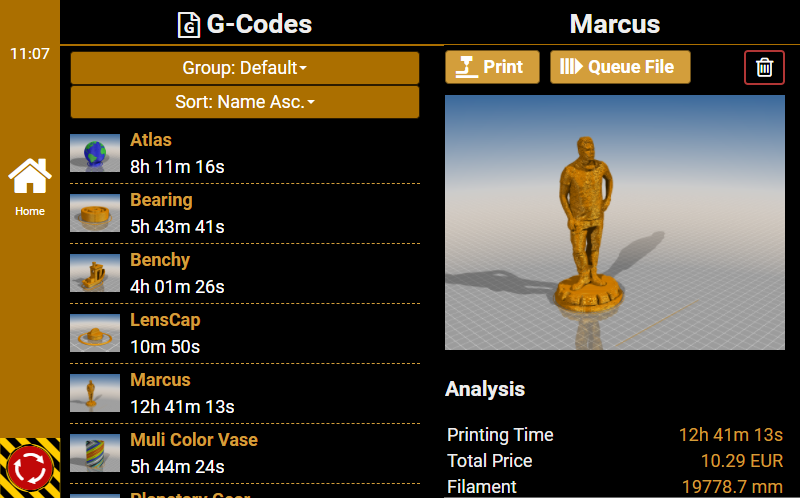Click the Muli Color Vase thumbnail

point(95,453)
